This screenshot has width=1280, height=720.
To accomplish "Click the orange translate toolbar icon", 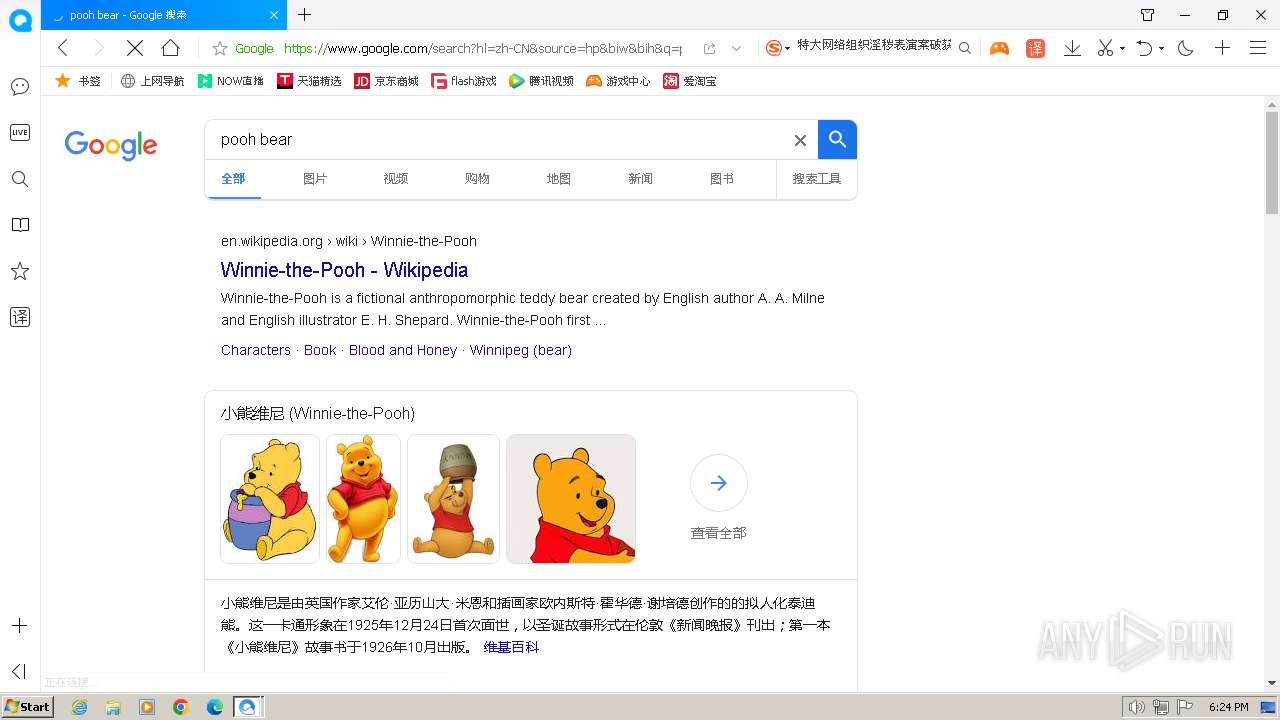I will 1035,48.
